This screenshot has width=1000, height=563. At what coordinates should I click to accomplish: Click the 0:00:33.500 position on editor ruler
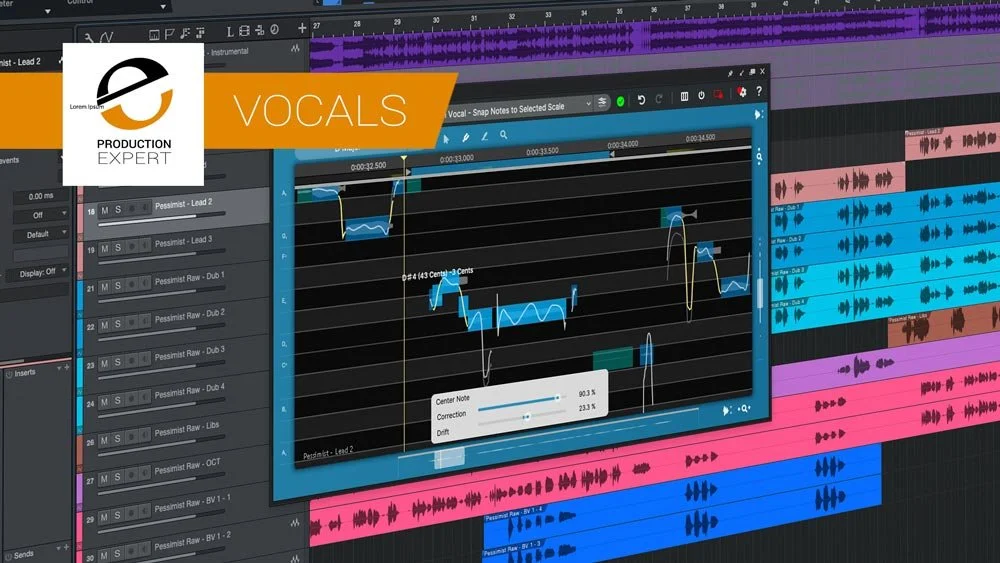[x=542, y=152]
